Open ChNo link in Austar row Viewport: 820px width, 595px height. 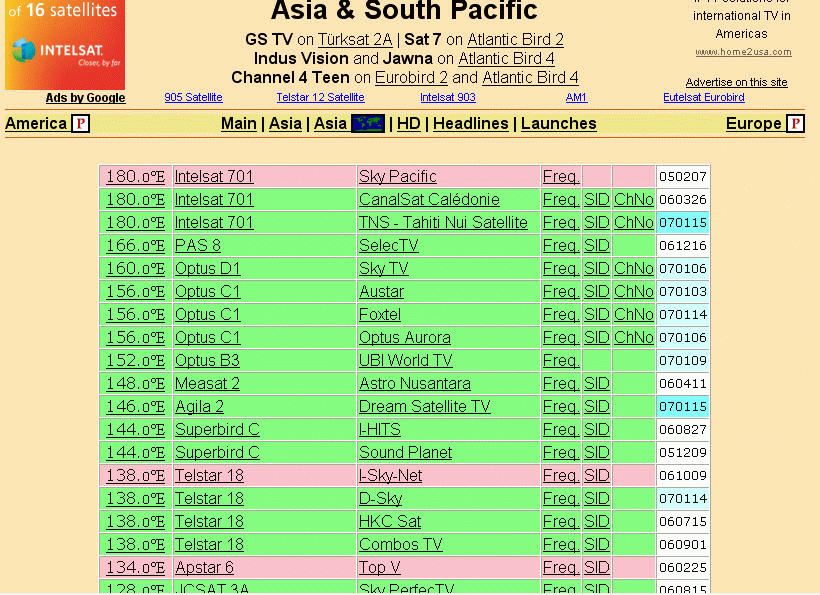tap(634, 292)
